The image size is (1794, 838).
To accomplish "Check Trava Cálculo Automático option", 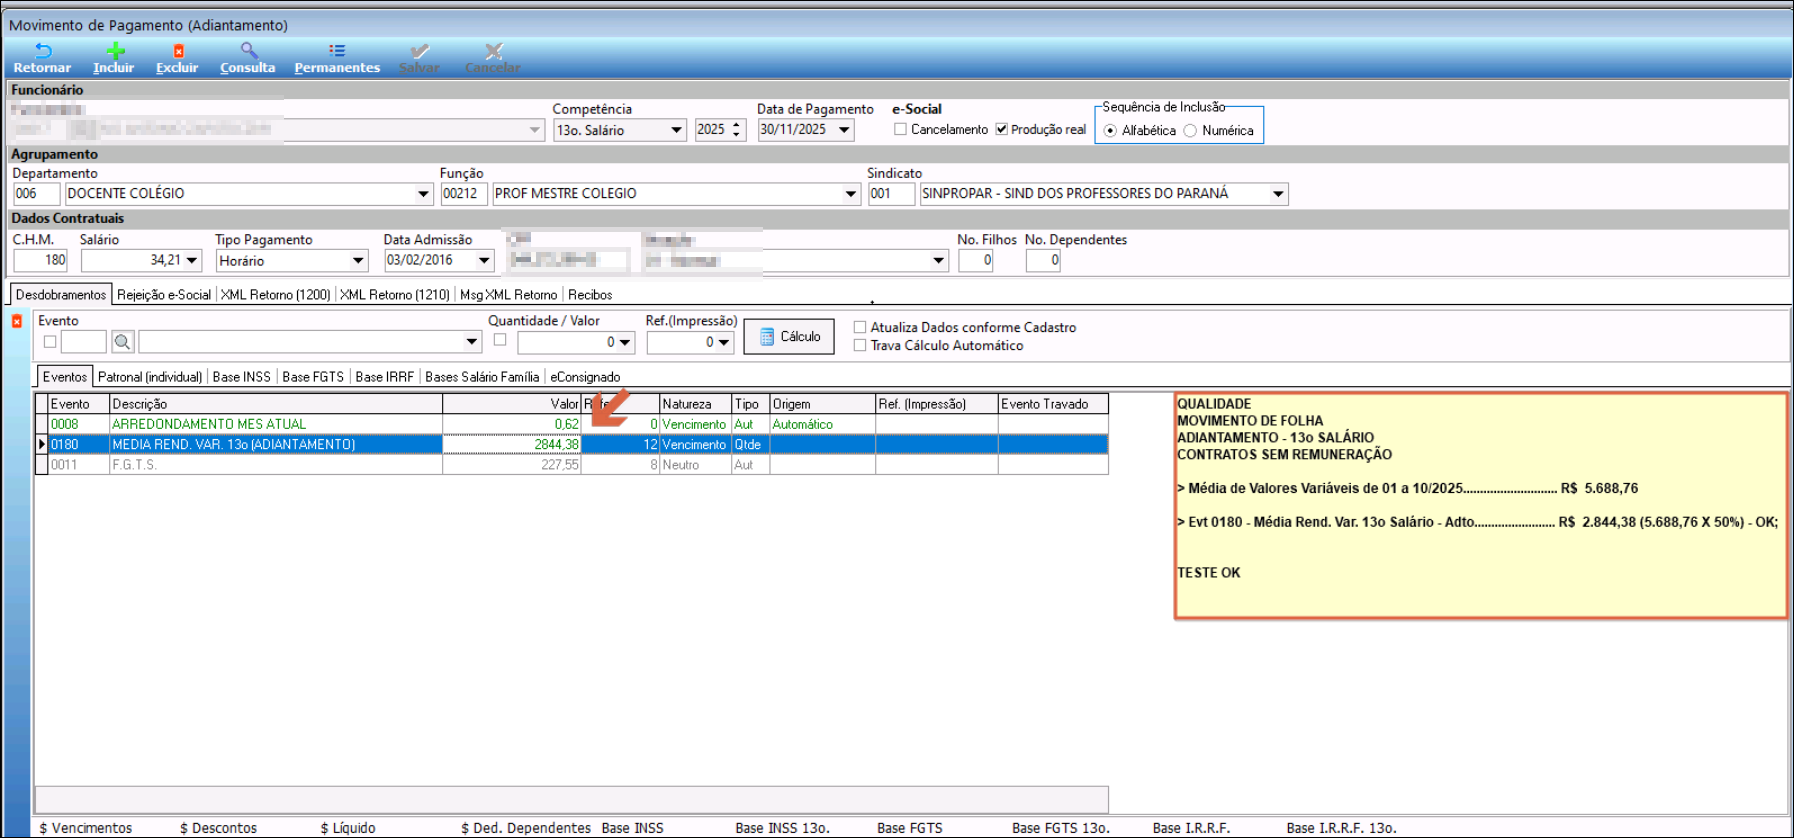I will click(860, 346).
